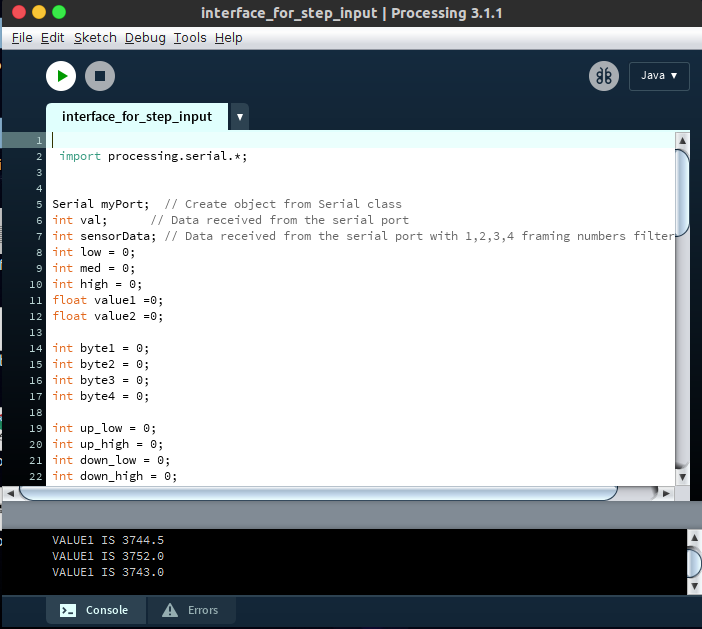Click the 'int byte1 = 0;' line
The width and height of the screenshot is (702, 629).
point(101,348)
